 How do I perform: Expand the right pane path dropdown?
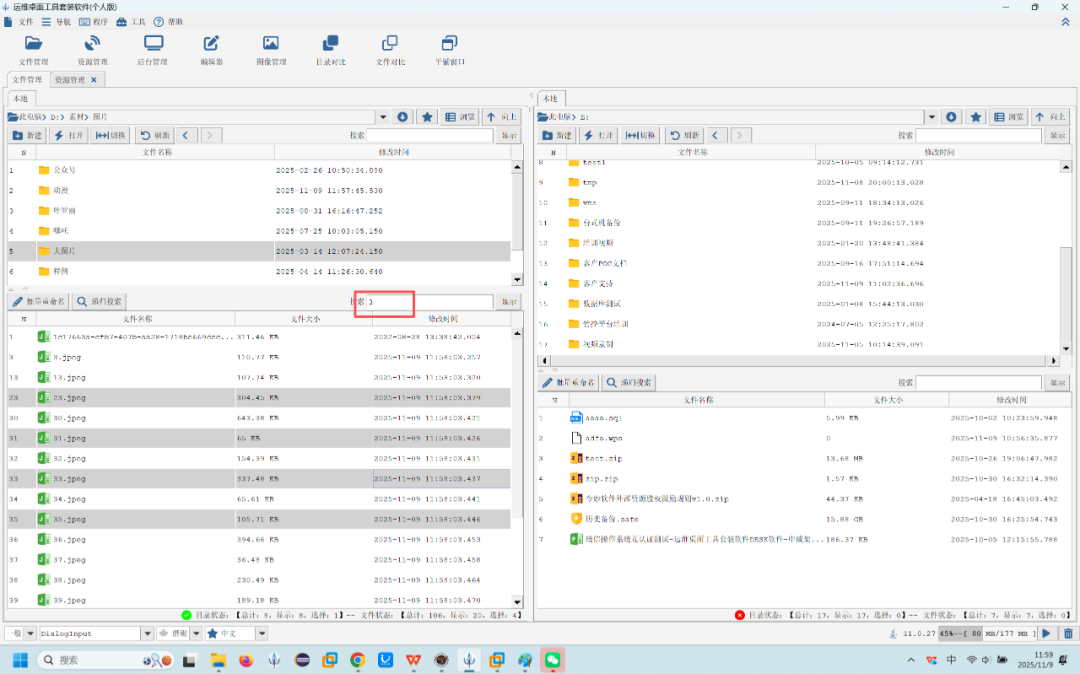(931, 117)
